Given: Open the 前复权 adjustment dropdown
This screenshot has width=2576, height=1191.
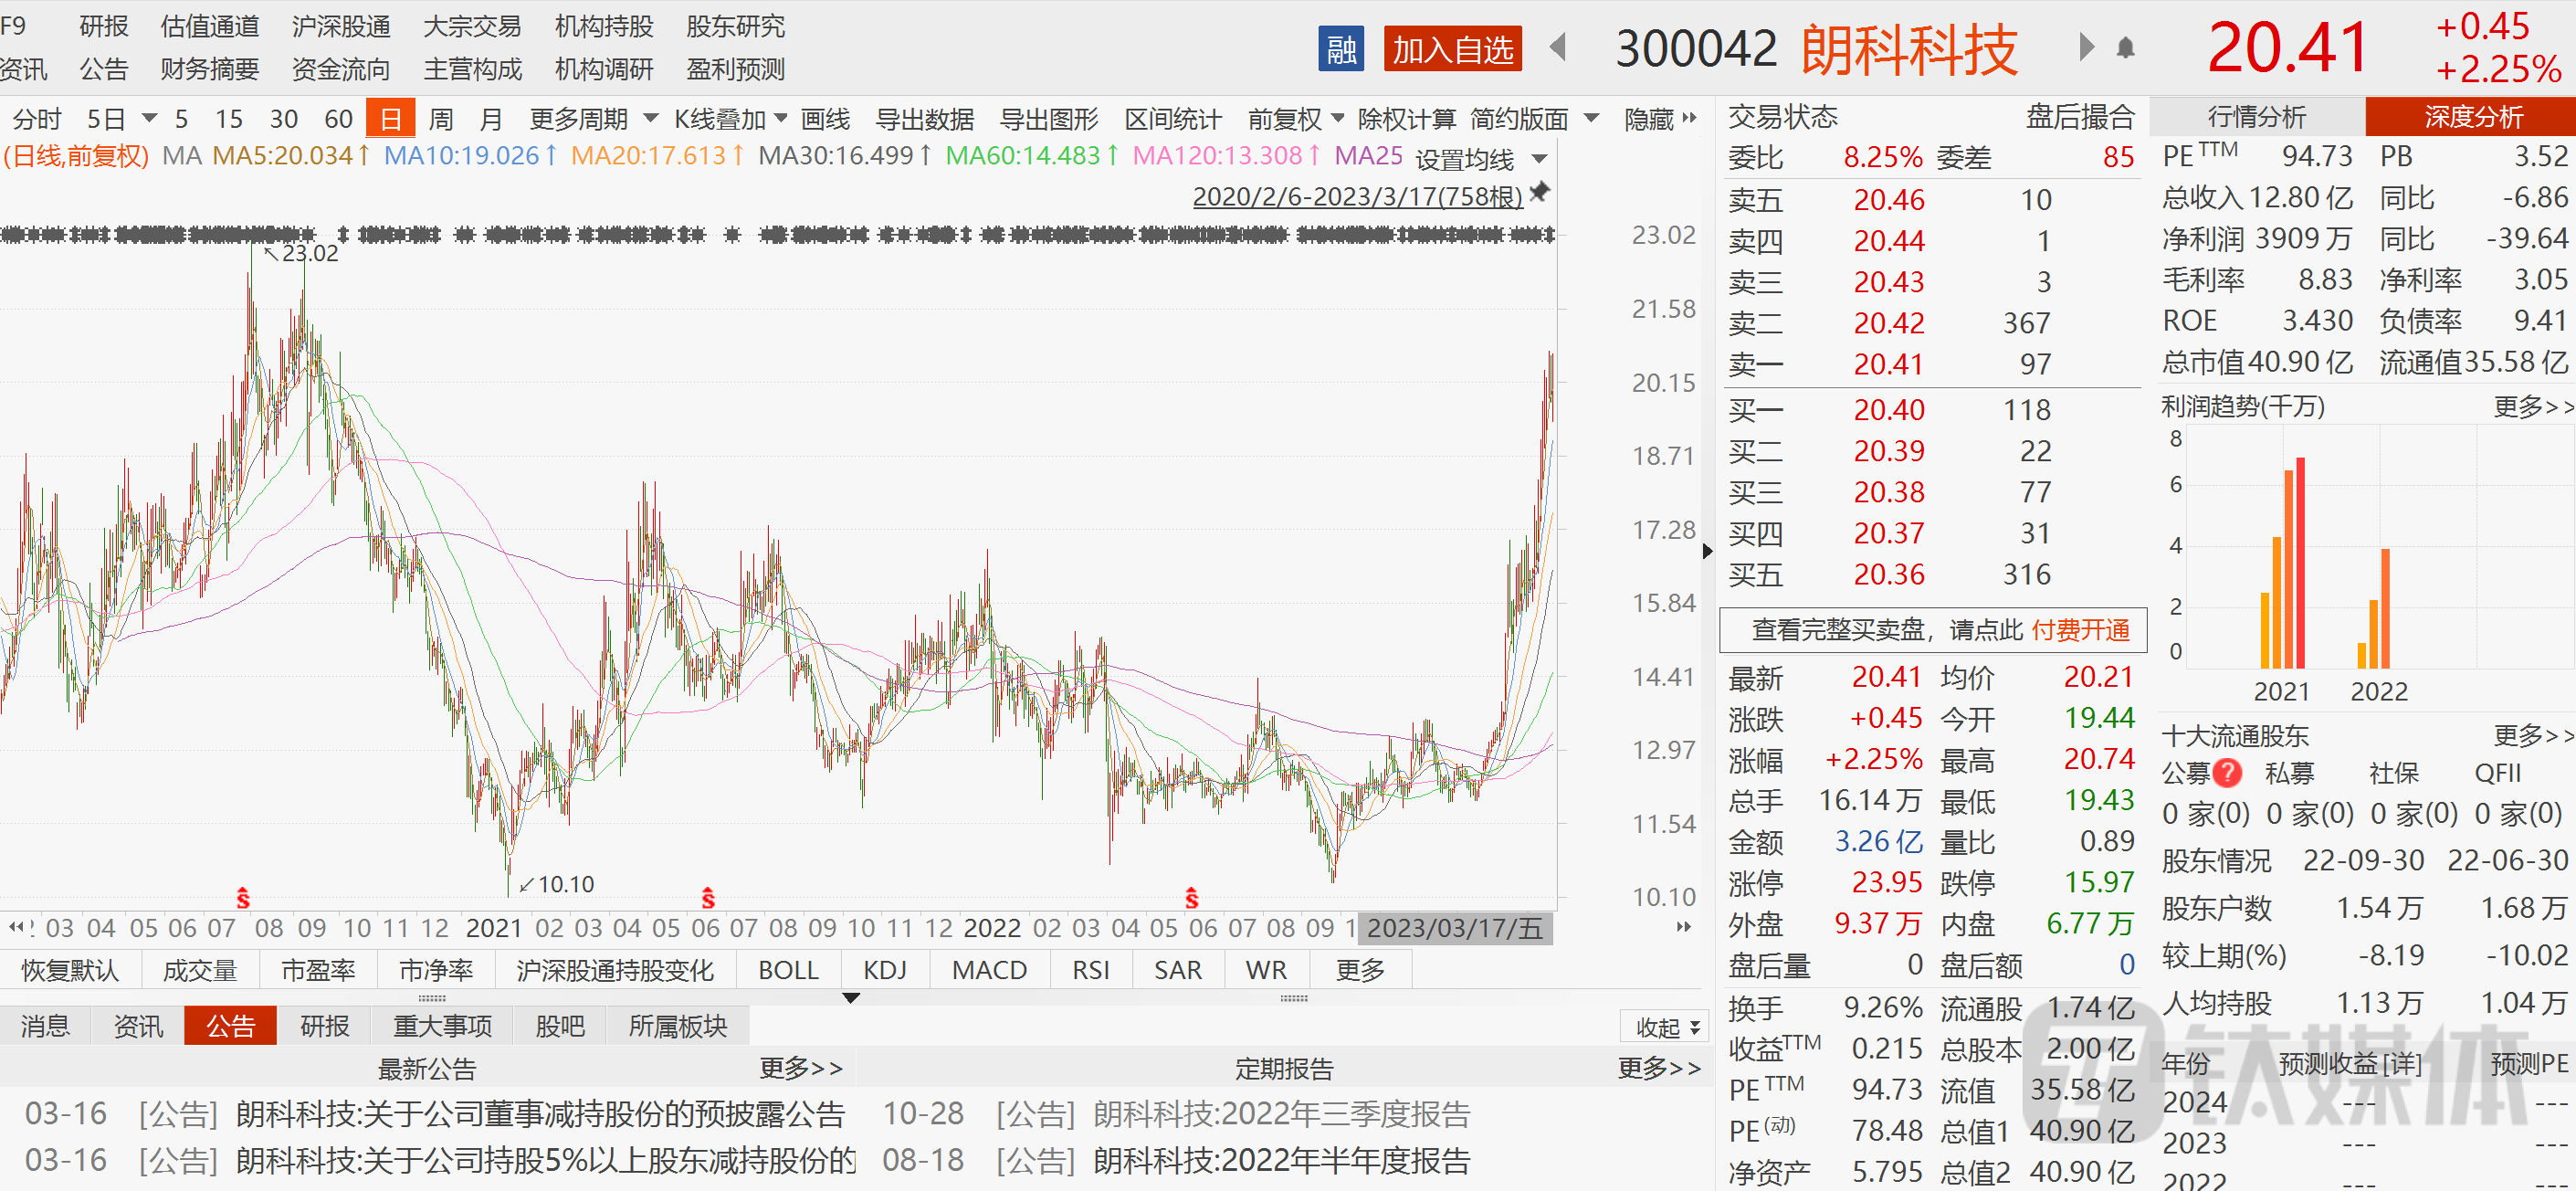Looking at the screenshot, I should (x=1295, y=120).
